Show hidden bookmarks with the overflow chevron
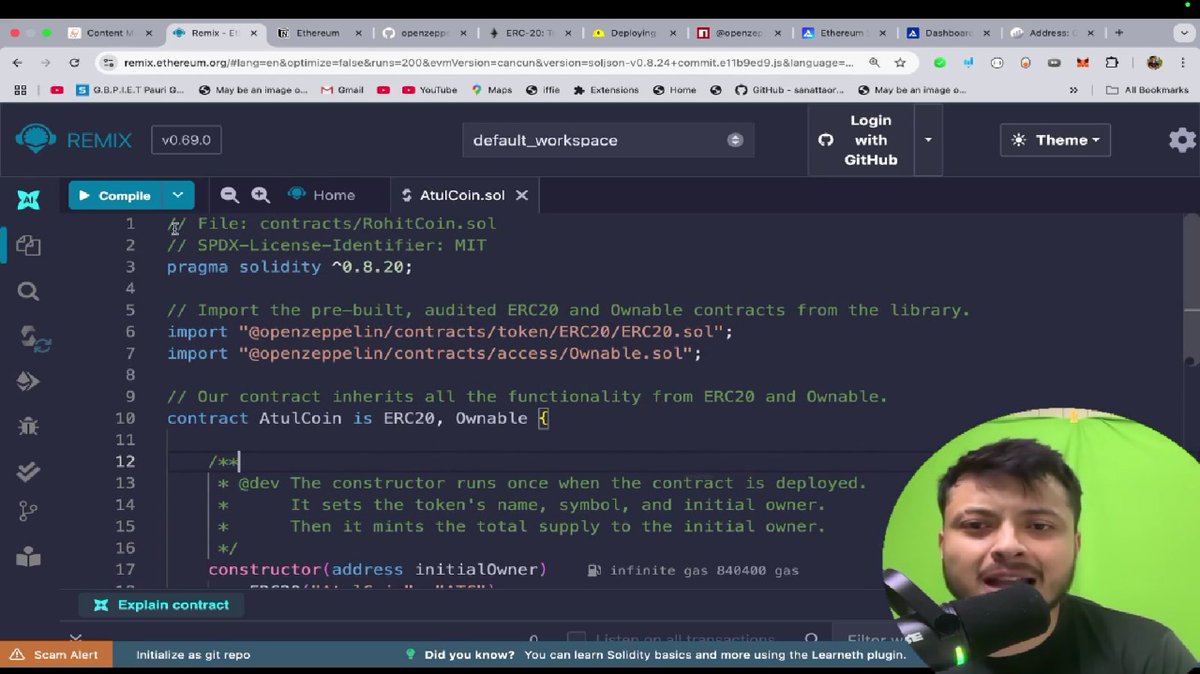The image size is (1200, 674). (x=1074, y=90)
